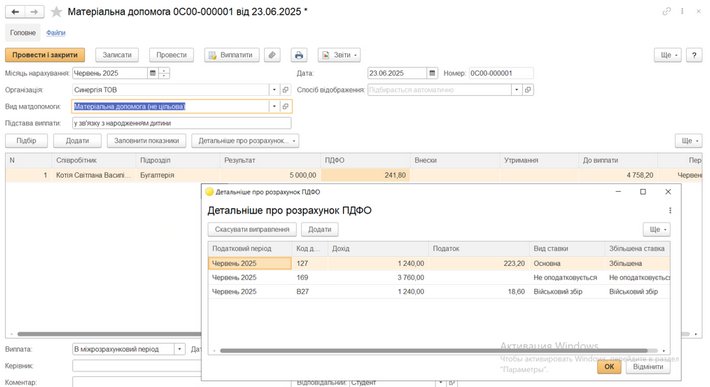Maximize the Детальніше про розрахунок ПДФО dialog

click(643, 192)
